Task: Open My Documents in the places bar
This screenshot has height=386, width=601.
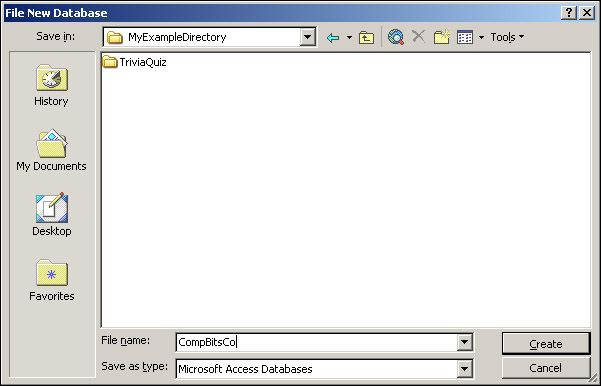Action: tap(51, 150)
